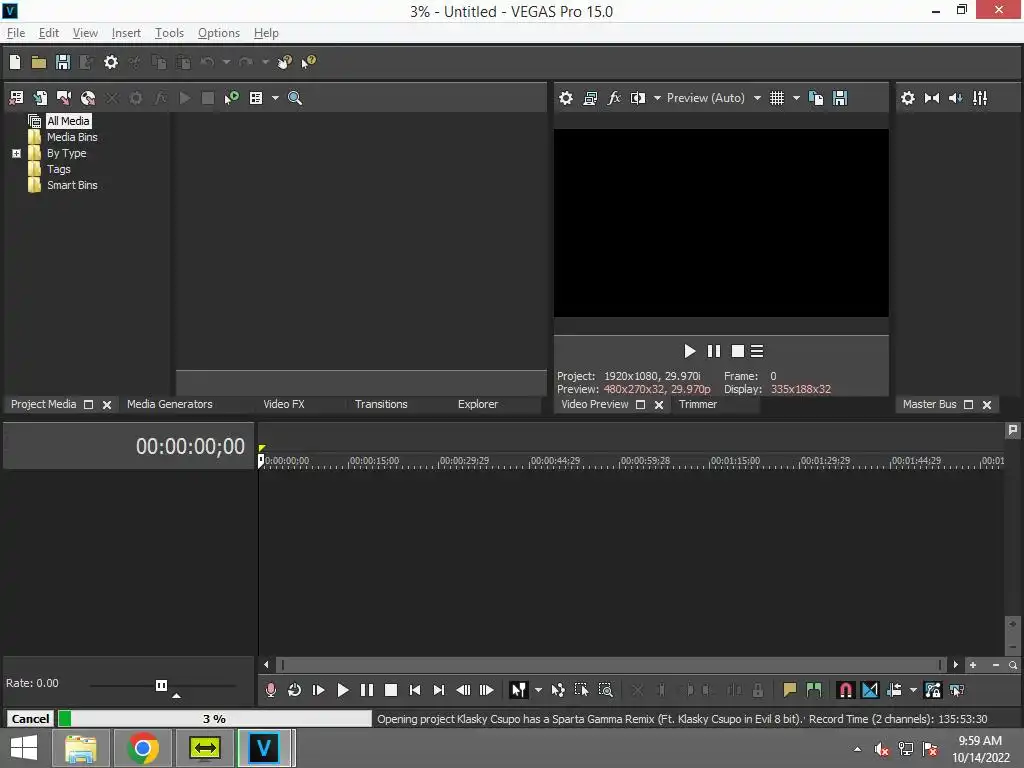This screenshot has height=768, width=1024.
Task: Select the Selection Edit tool
Action: point(581,690)
